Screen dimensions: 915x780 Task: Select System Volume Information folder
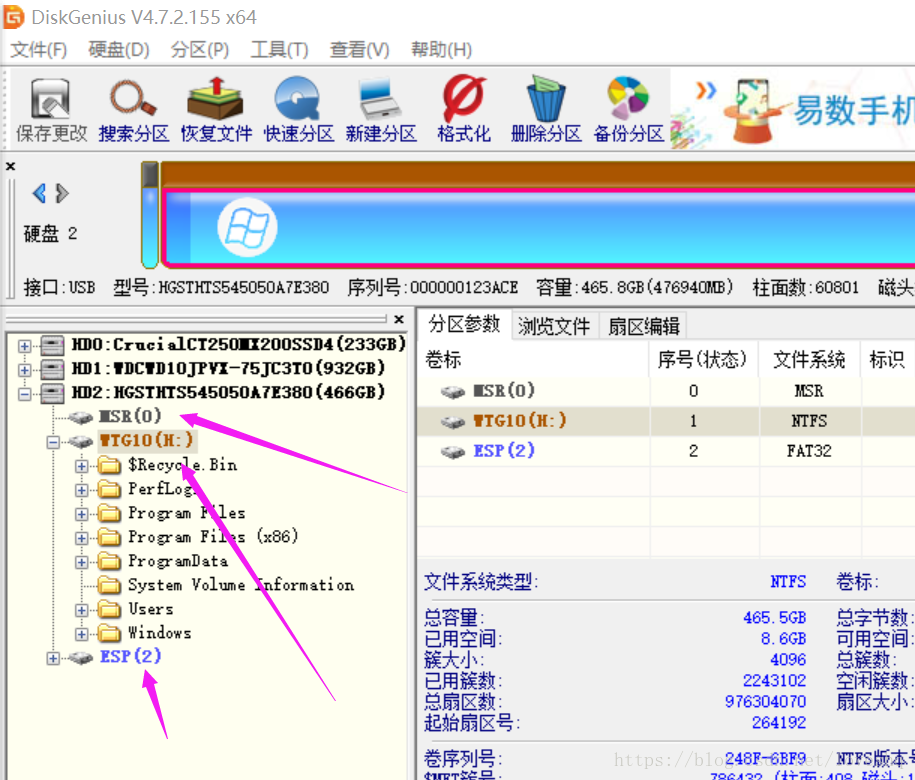240,585
